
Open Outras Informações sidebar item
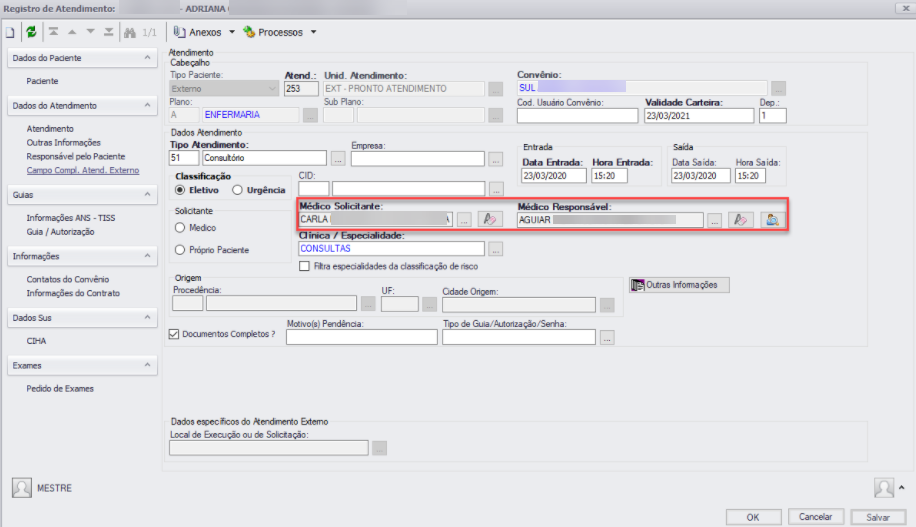pos(64,143)
